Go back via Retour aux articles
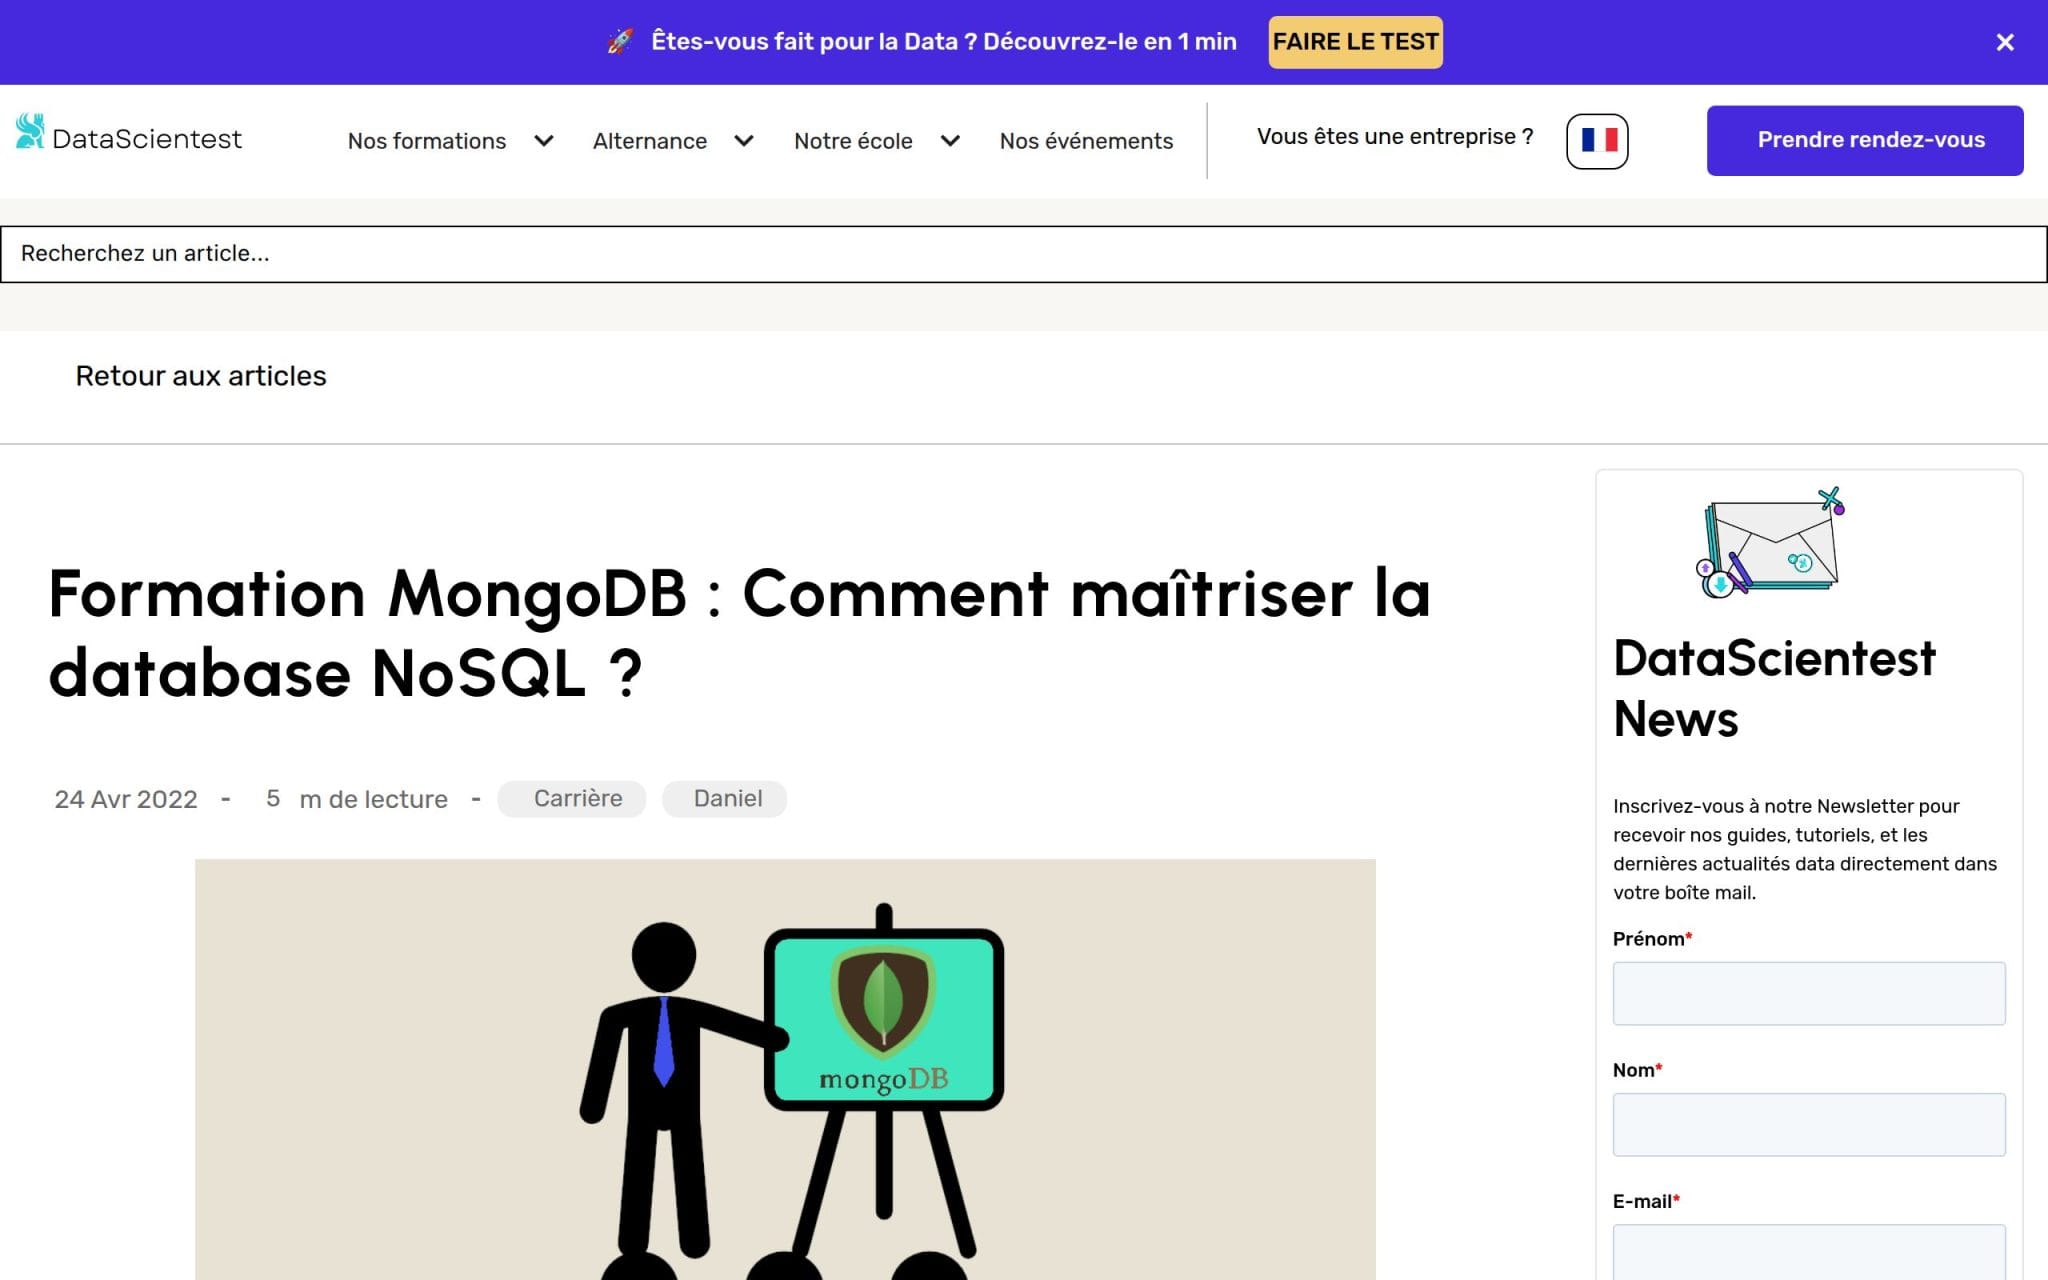 [201, 376]
